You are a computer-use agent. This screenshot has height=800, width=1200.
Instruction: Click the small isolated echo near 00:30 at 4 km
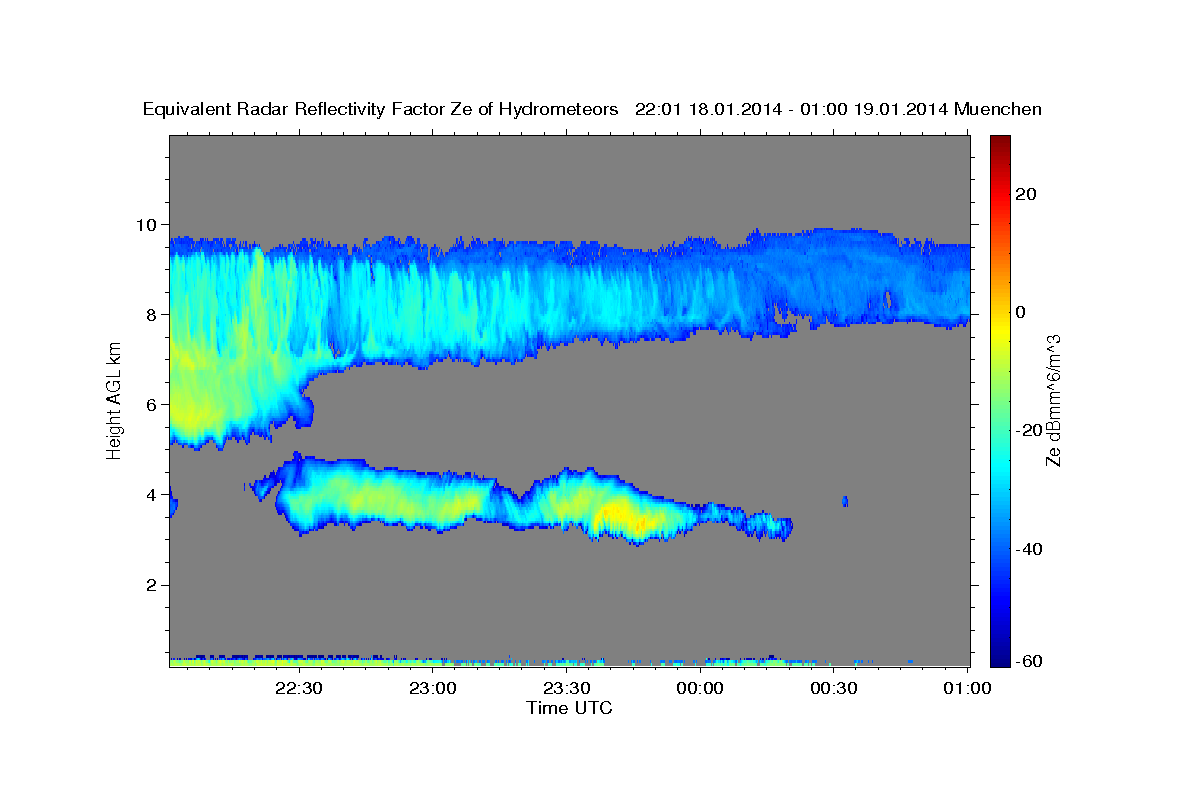pyautogui.click(x=845, y=501)
